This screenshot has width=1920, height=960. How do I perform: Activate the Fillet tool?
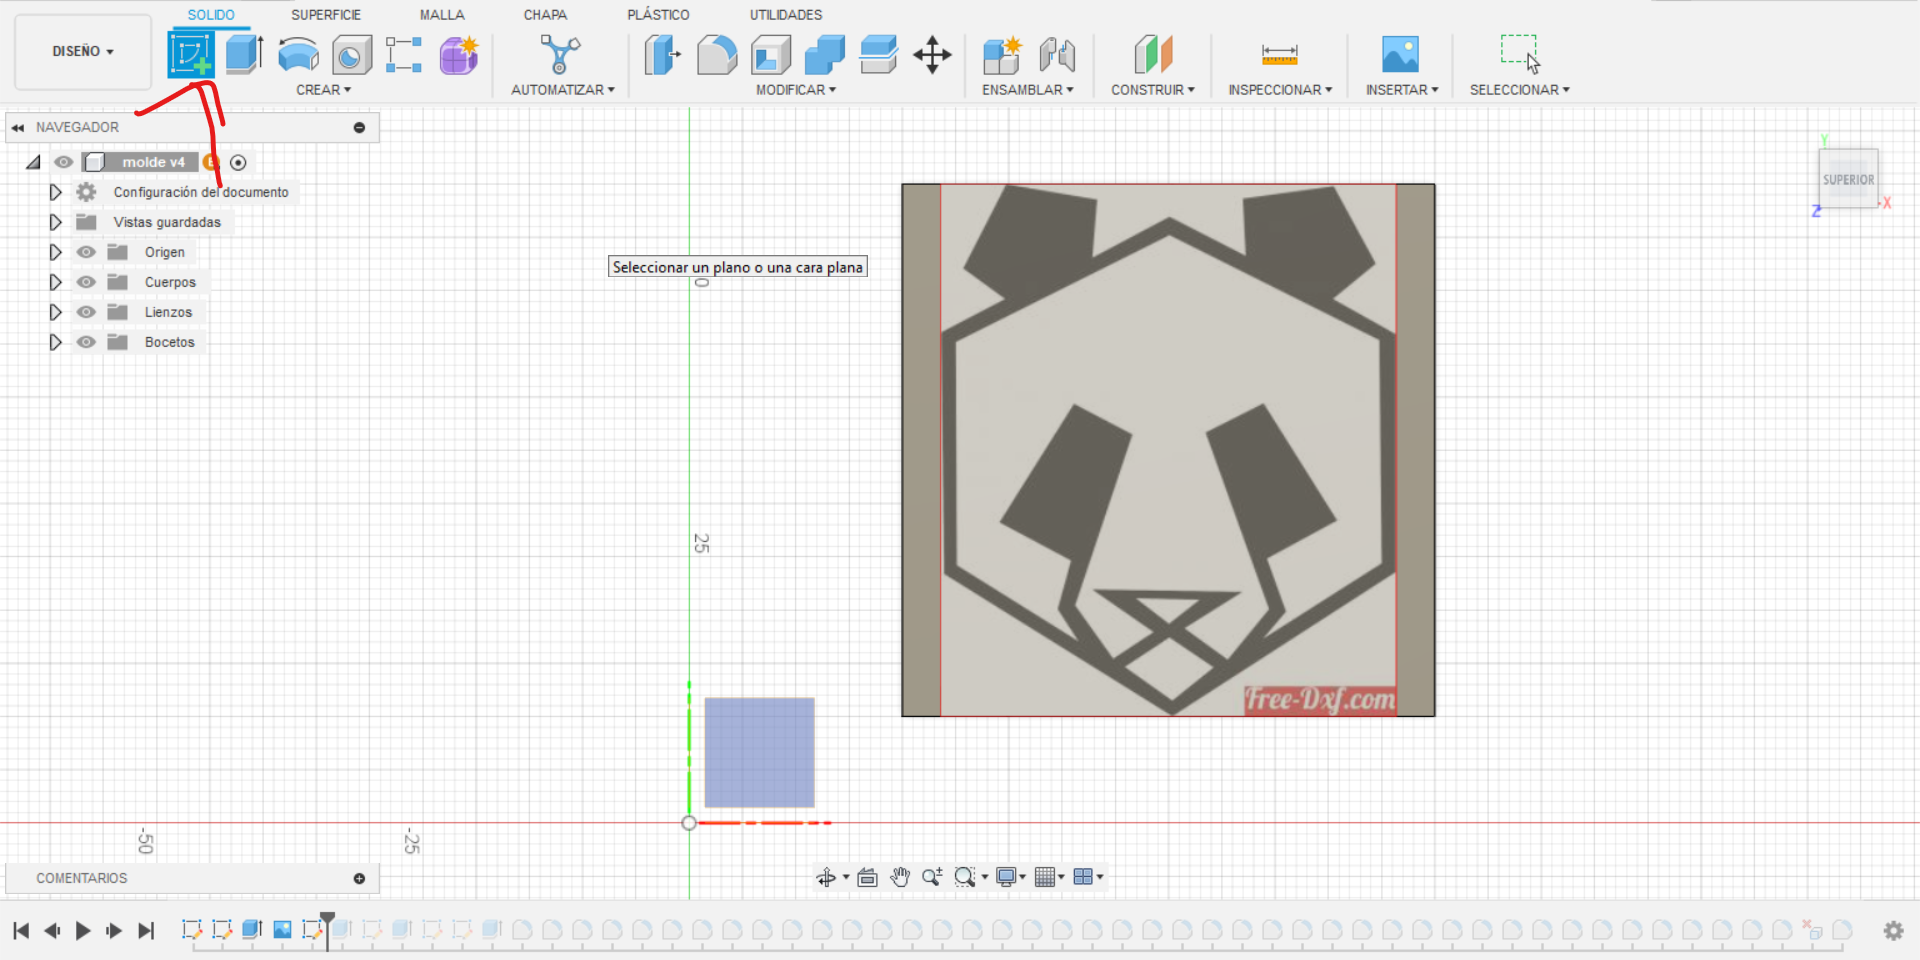point(716,54)
